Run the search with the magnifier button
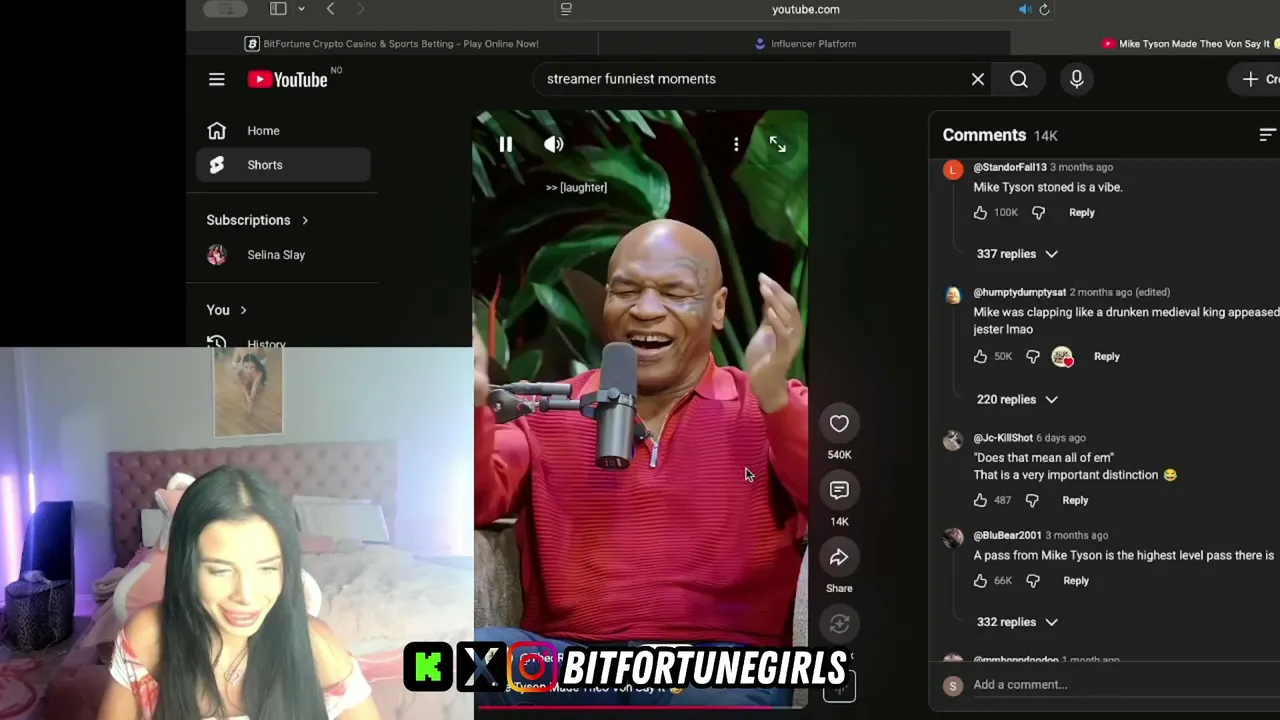1280x720 pixels. [x=1019, y=79]
